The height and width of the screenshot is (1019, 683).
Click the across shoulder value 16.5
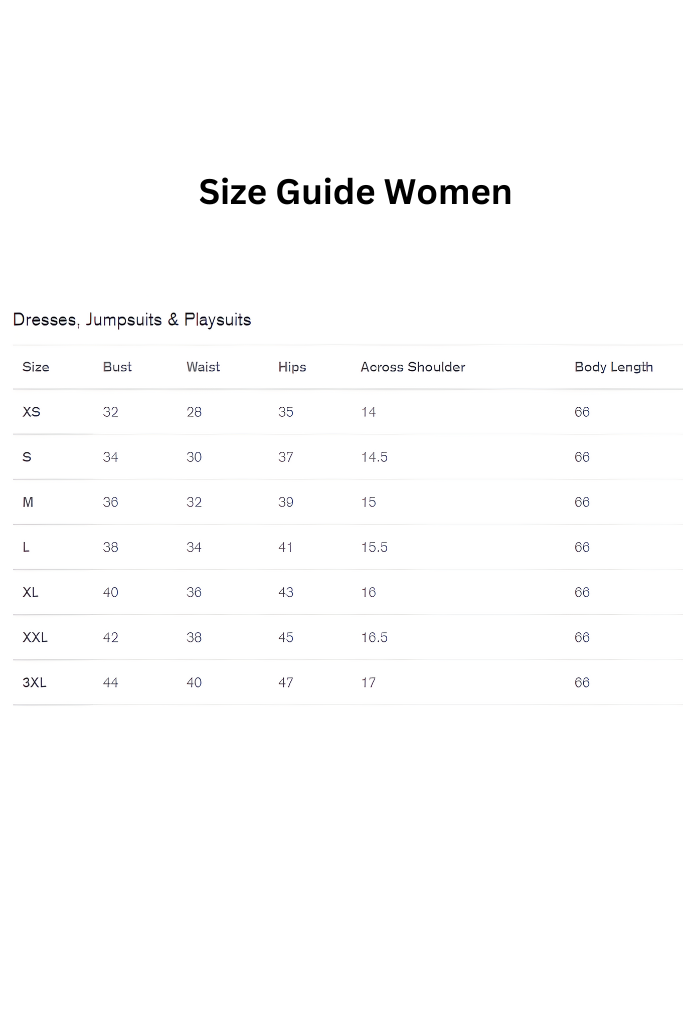tap(374, 637)
